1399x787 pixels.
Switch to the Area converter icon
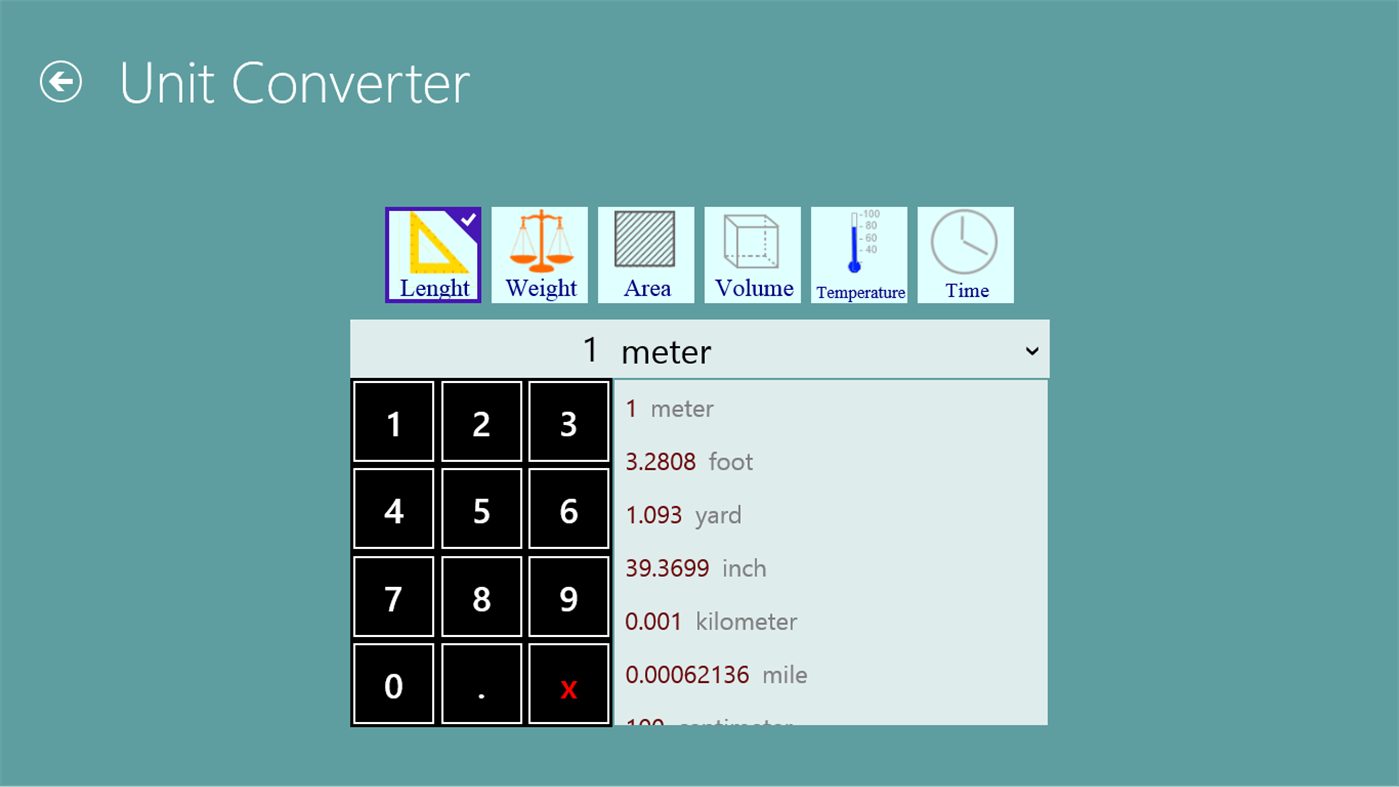[645, 254]
